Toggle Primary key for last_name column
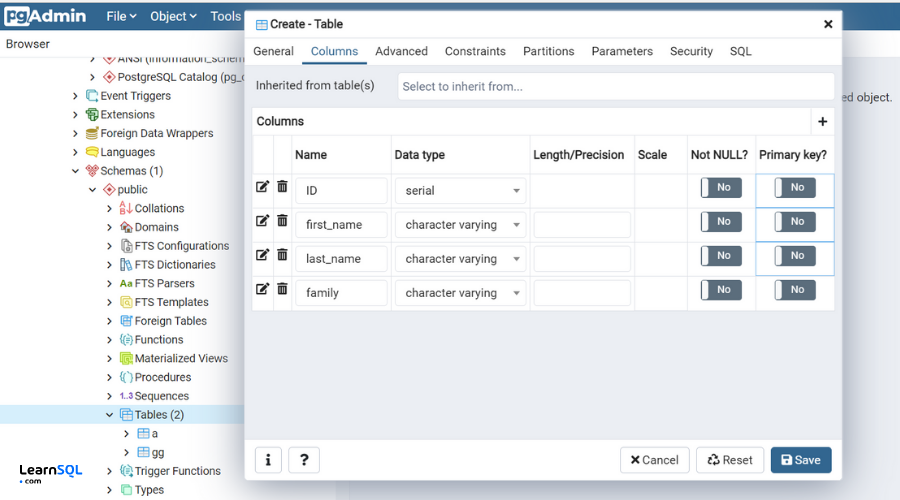The height and width of the screenshot is (500, 900). [x=795, y=255]
